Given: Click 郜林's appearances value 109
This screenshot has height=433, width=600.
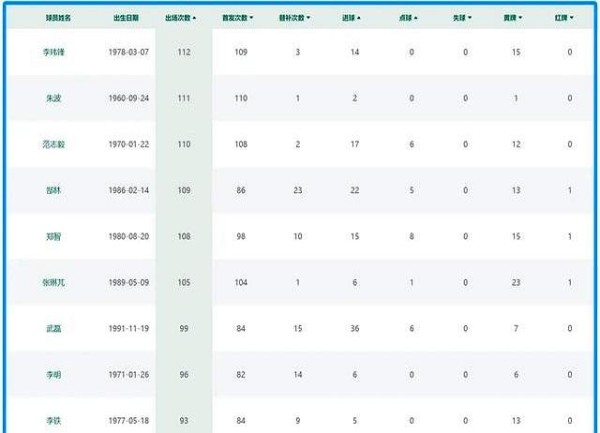Looking at the screenshot, I should 184,190.
